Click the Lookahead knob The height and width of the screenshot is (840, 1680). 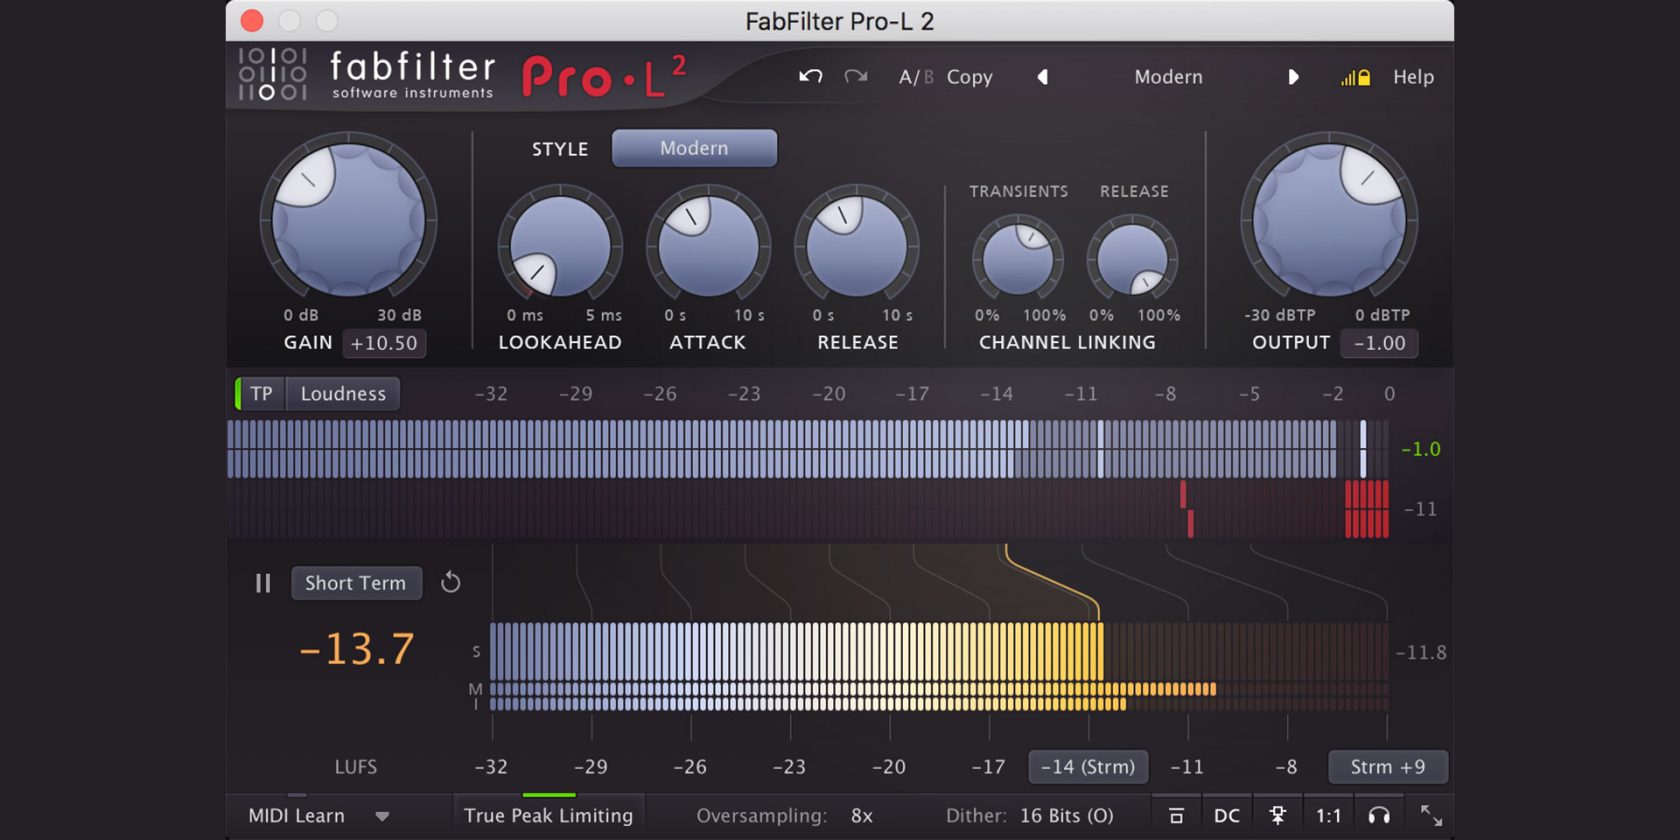[560, 246]
